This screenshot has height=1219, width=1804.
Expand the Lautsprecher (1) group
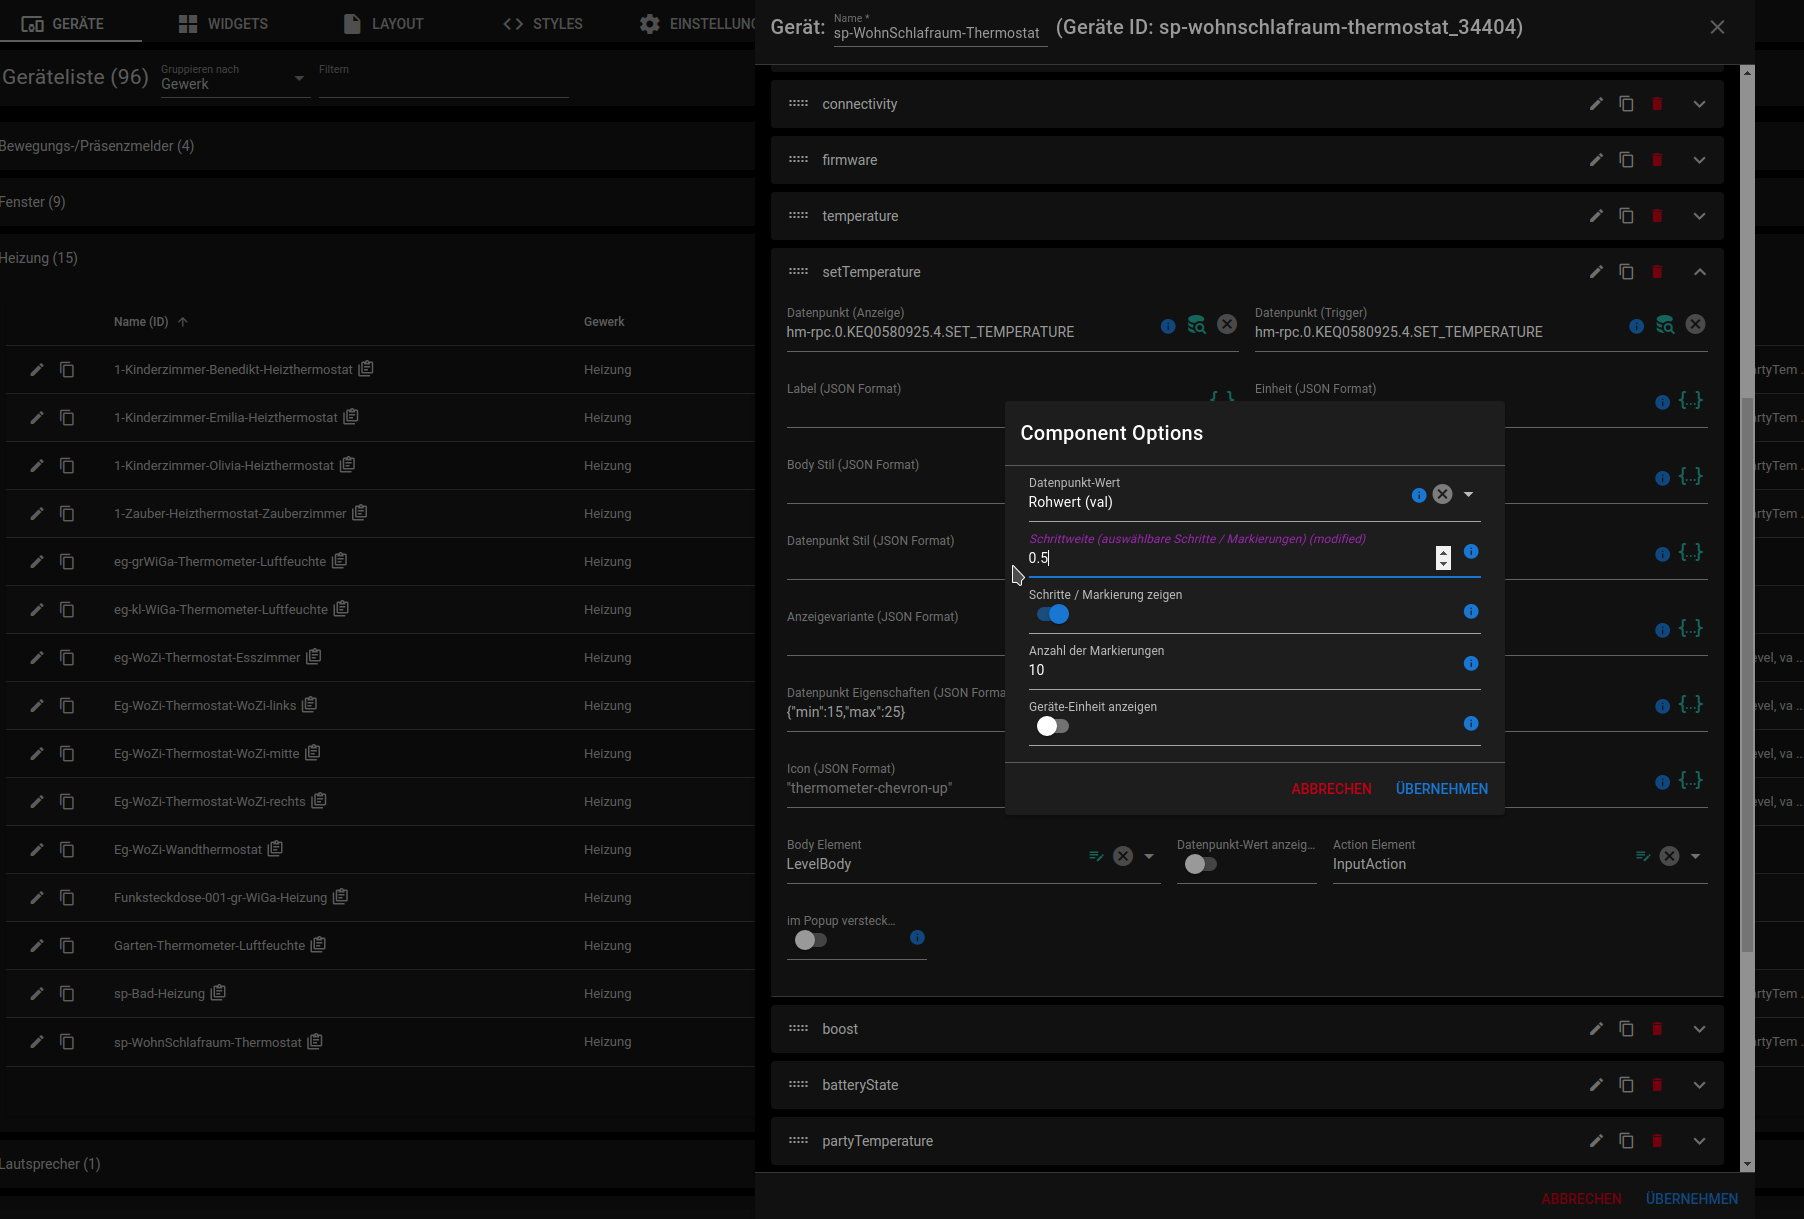[x=377, y=1164]
